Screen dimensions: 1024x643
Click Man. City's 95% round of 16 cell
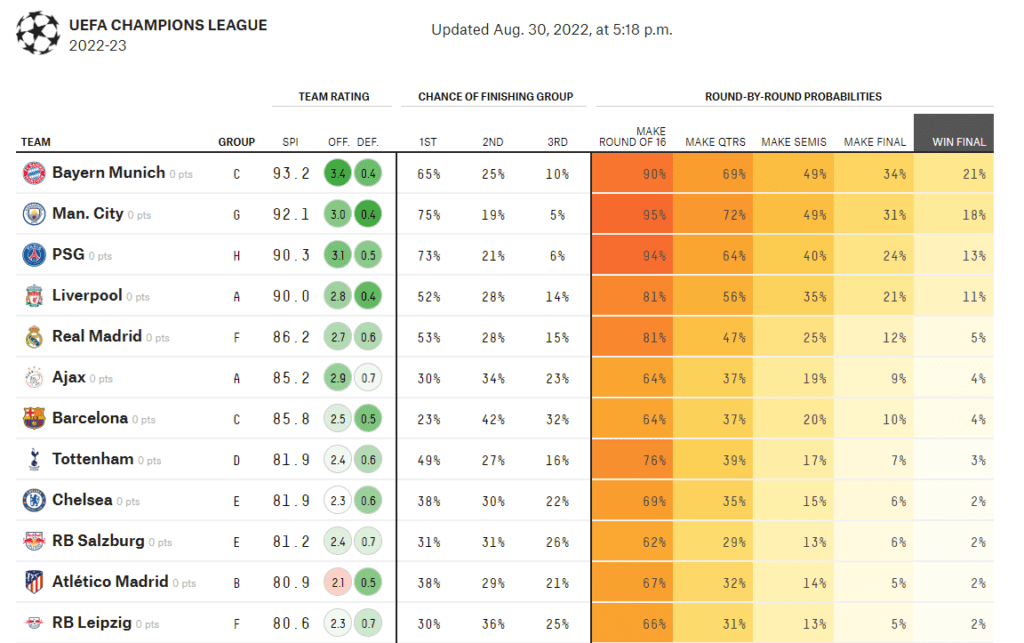pyautogui.click(x=632, y=214)
